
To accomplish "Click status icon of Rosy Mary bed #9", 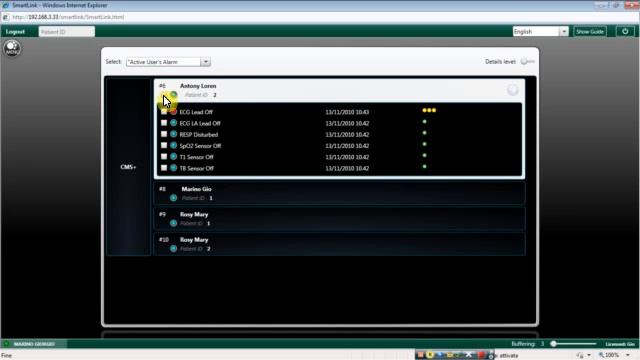I will coord(173,223).
